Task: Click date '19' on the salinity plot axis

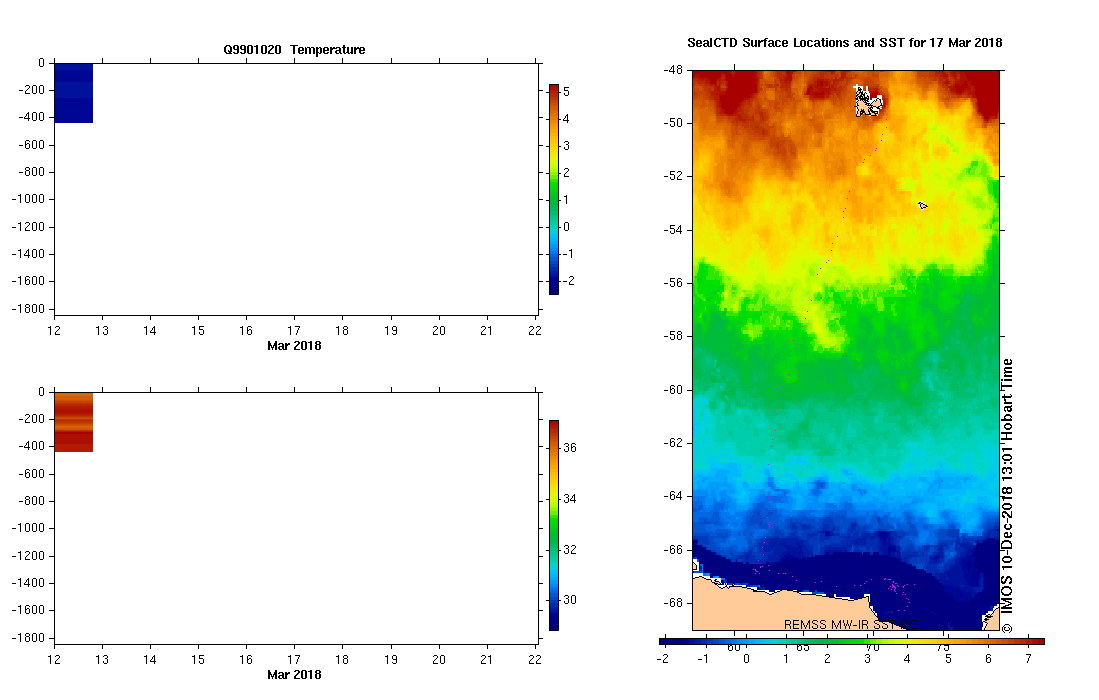Action: click(390, 660)
